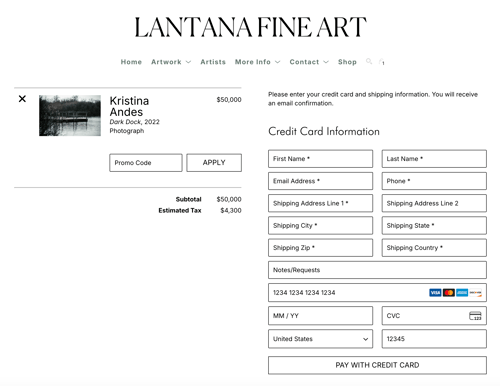Click the Lantana Fine Art logo
Screen dimensions: 500x386
(250, 27)
